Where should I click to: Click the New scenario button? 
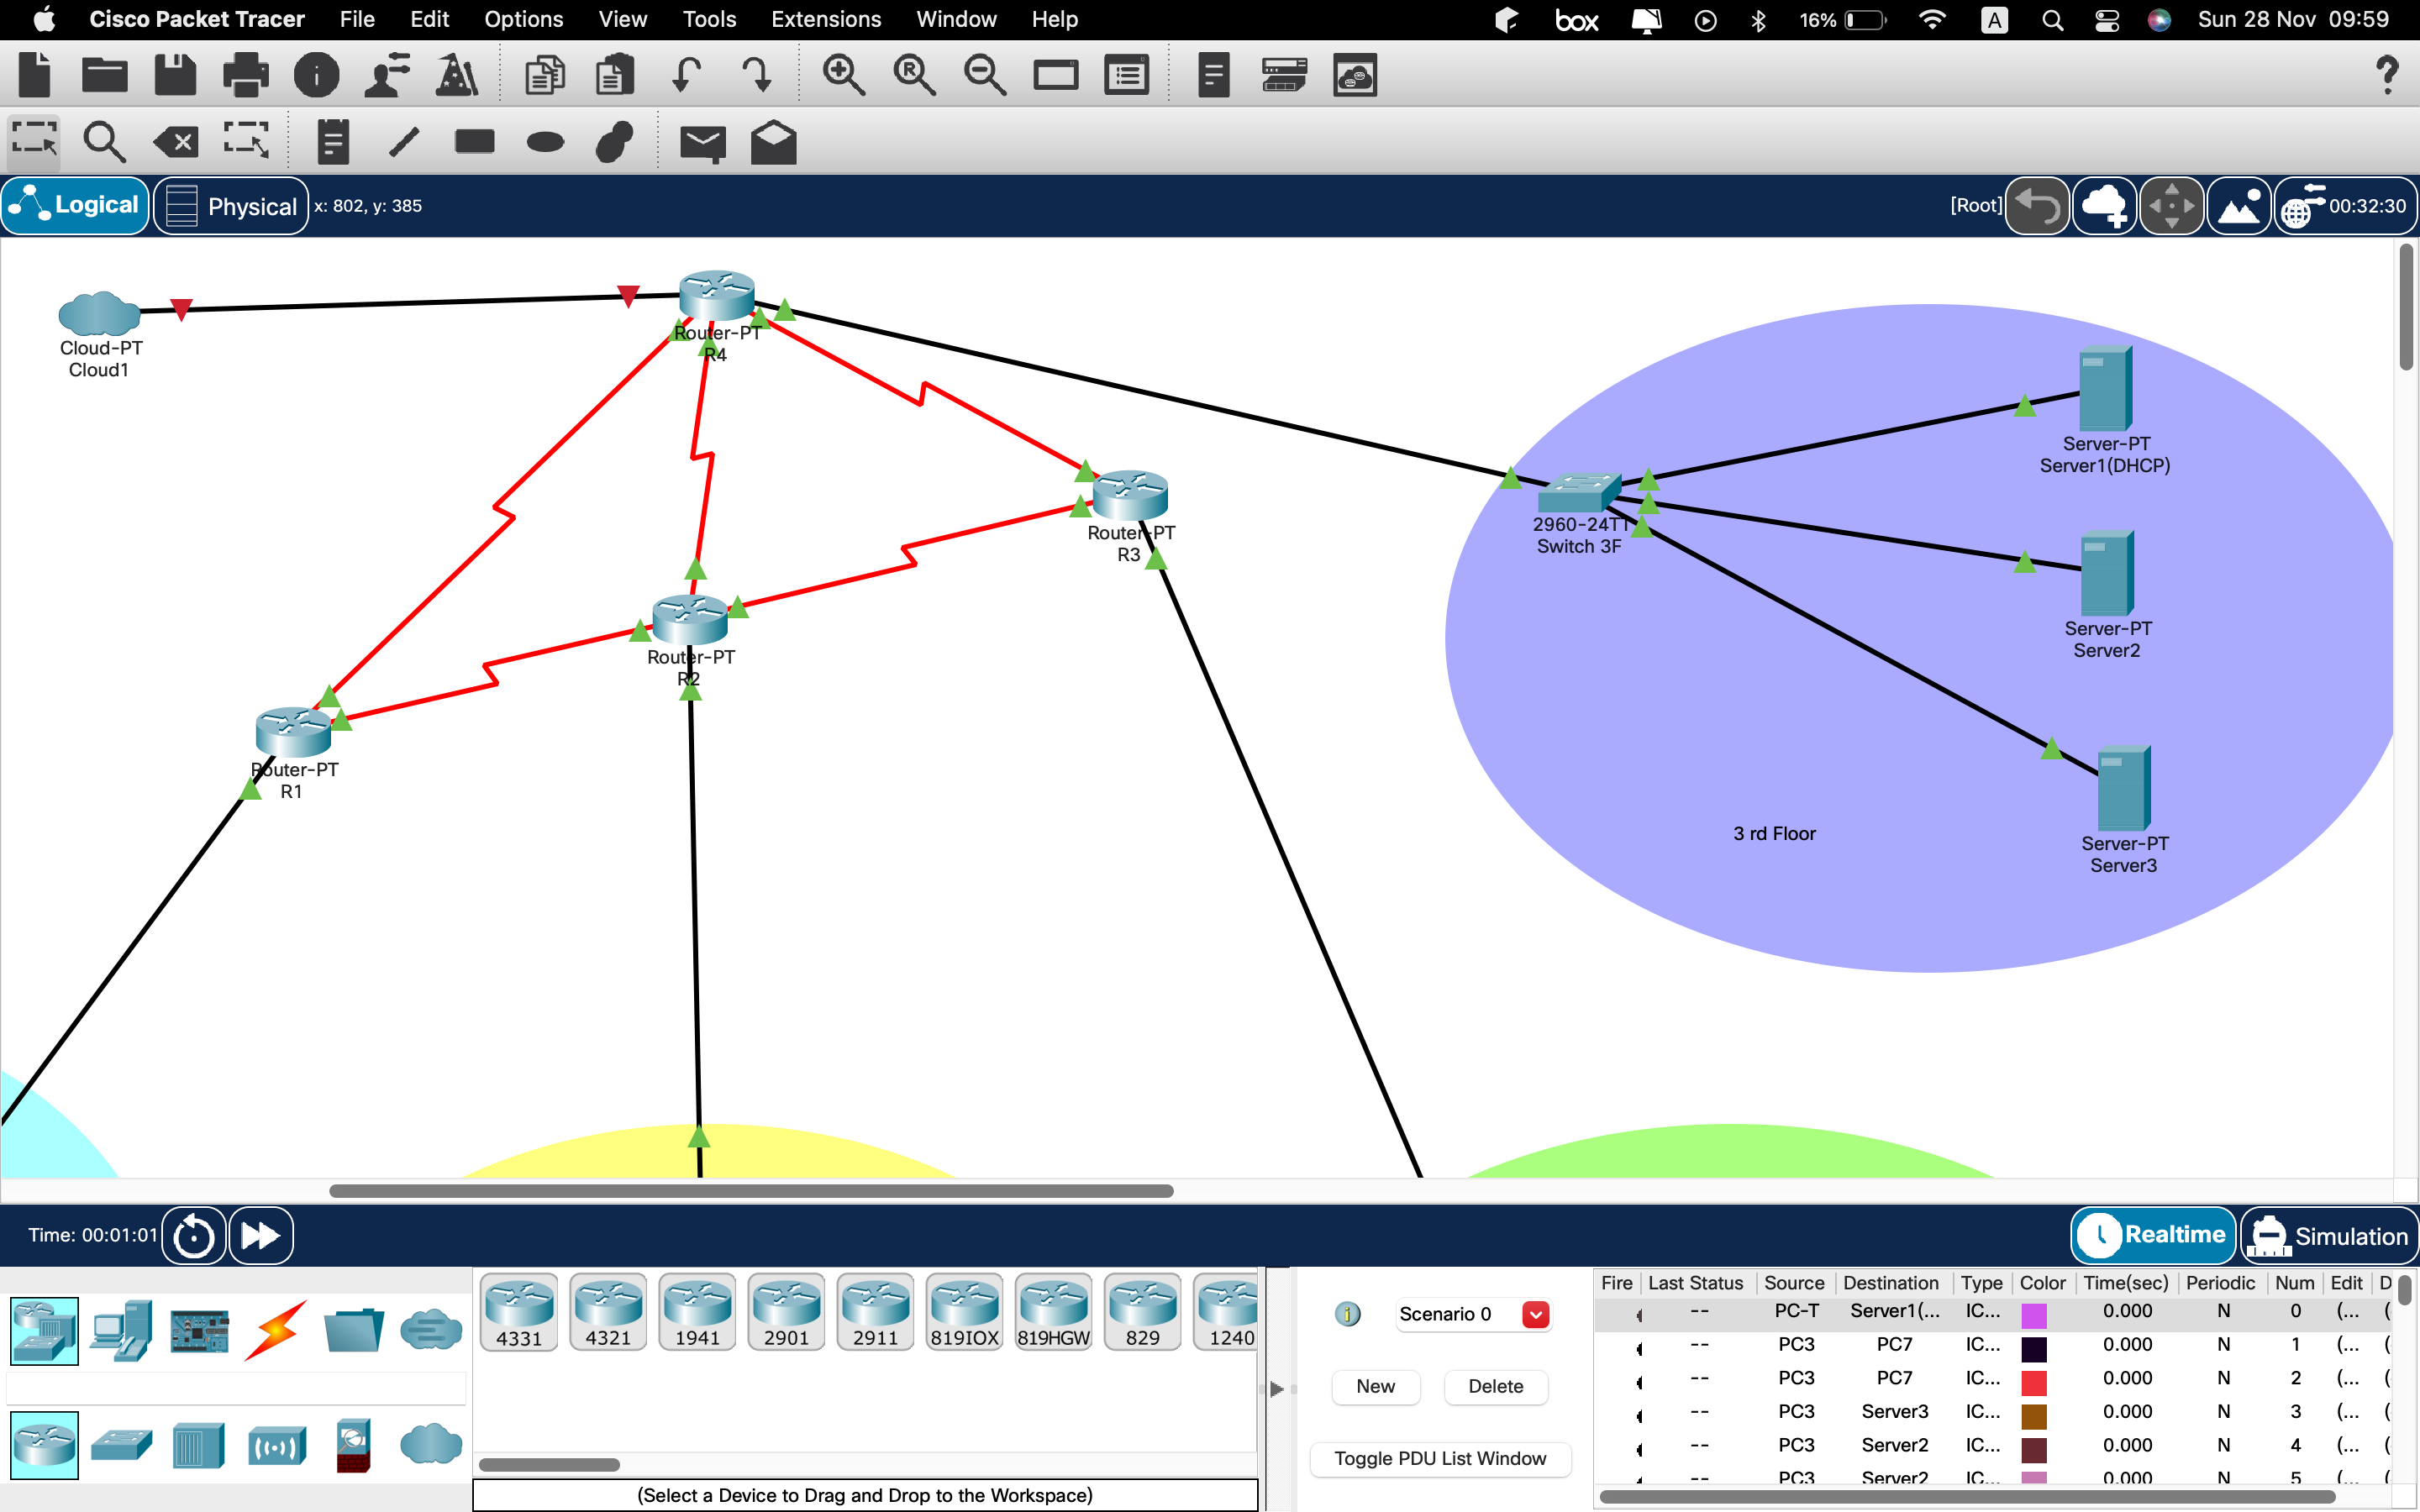[x=1375, y=1386]
